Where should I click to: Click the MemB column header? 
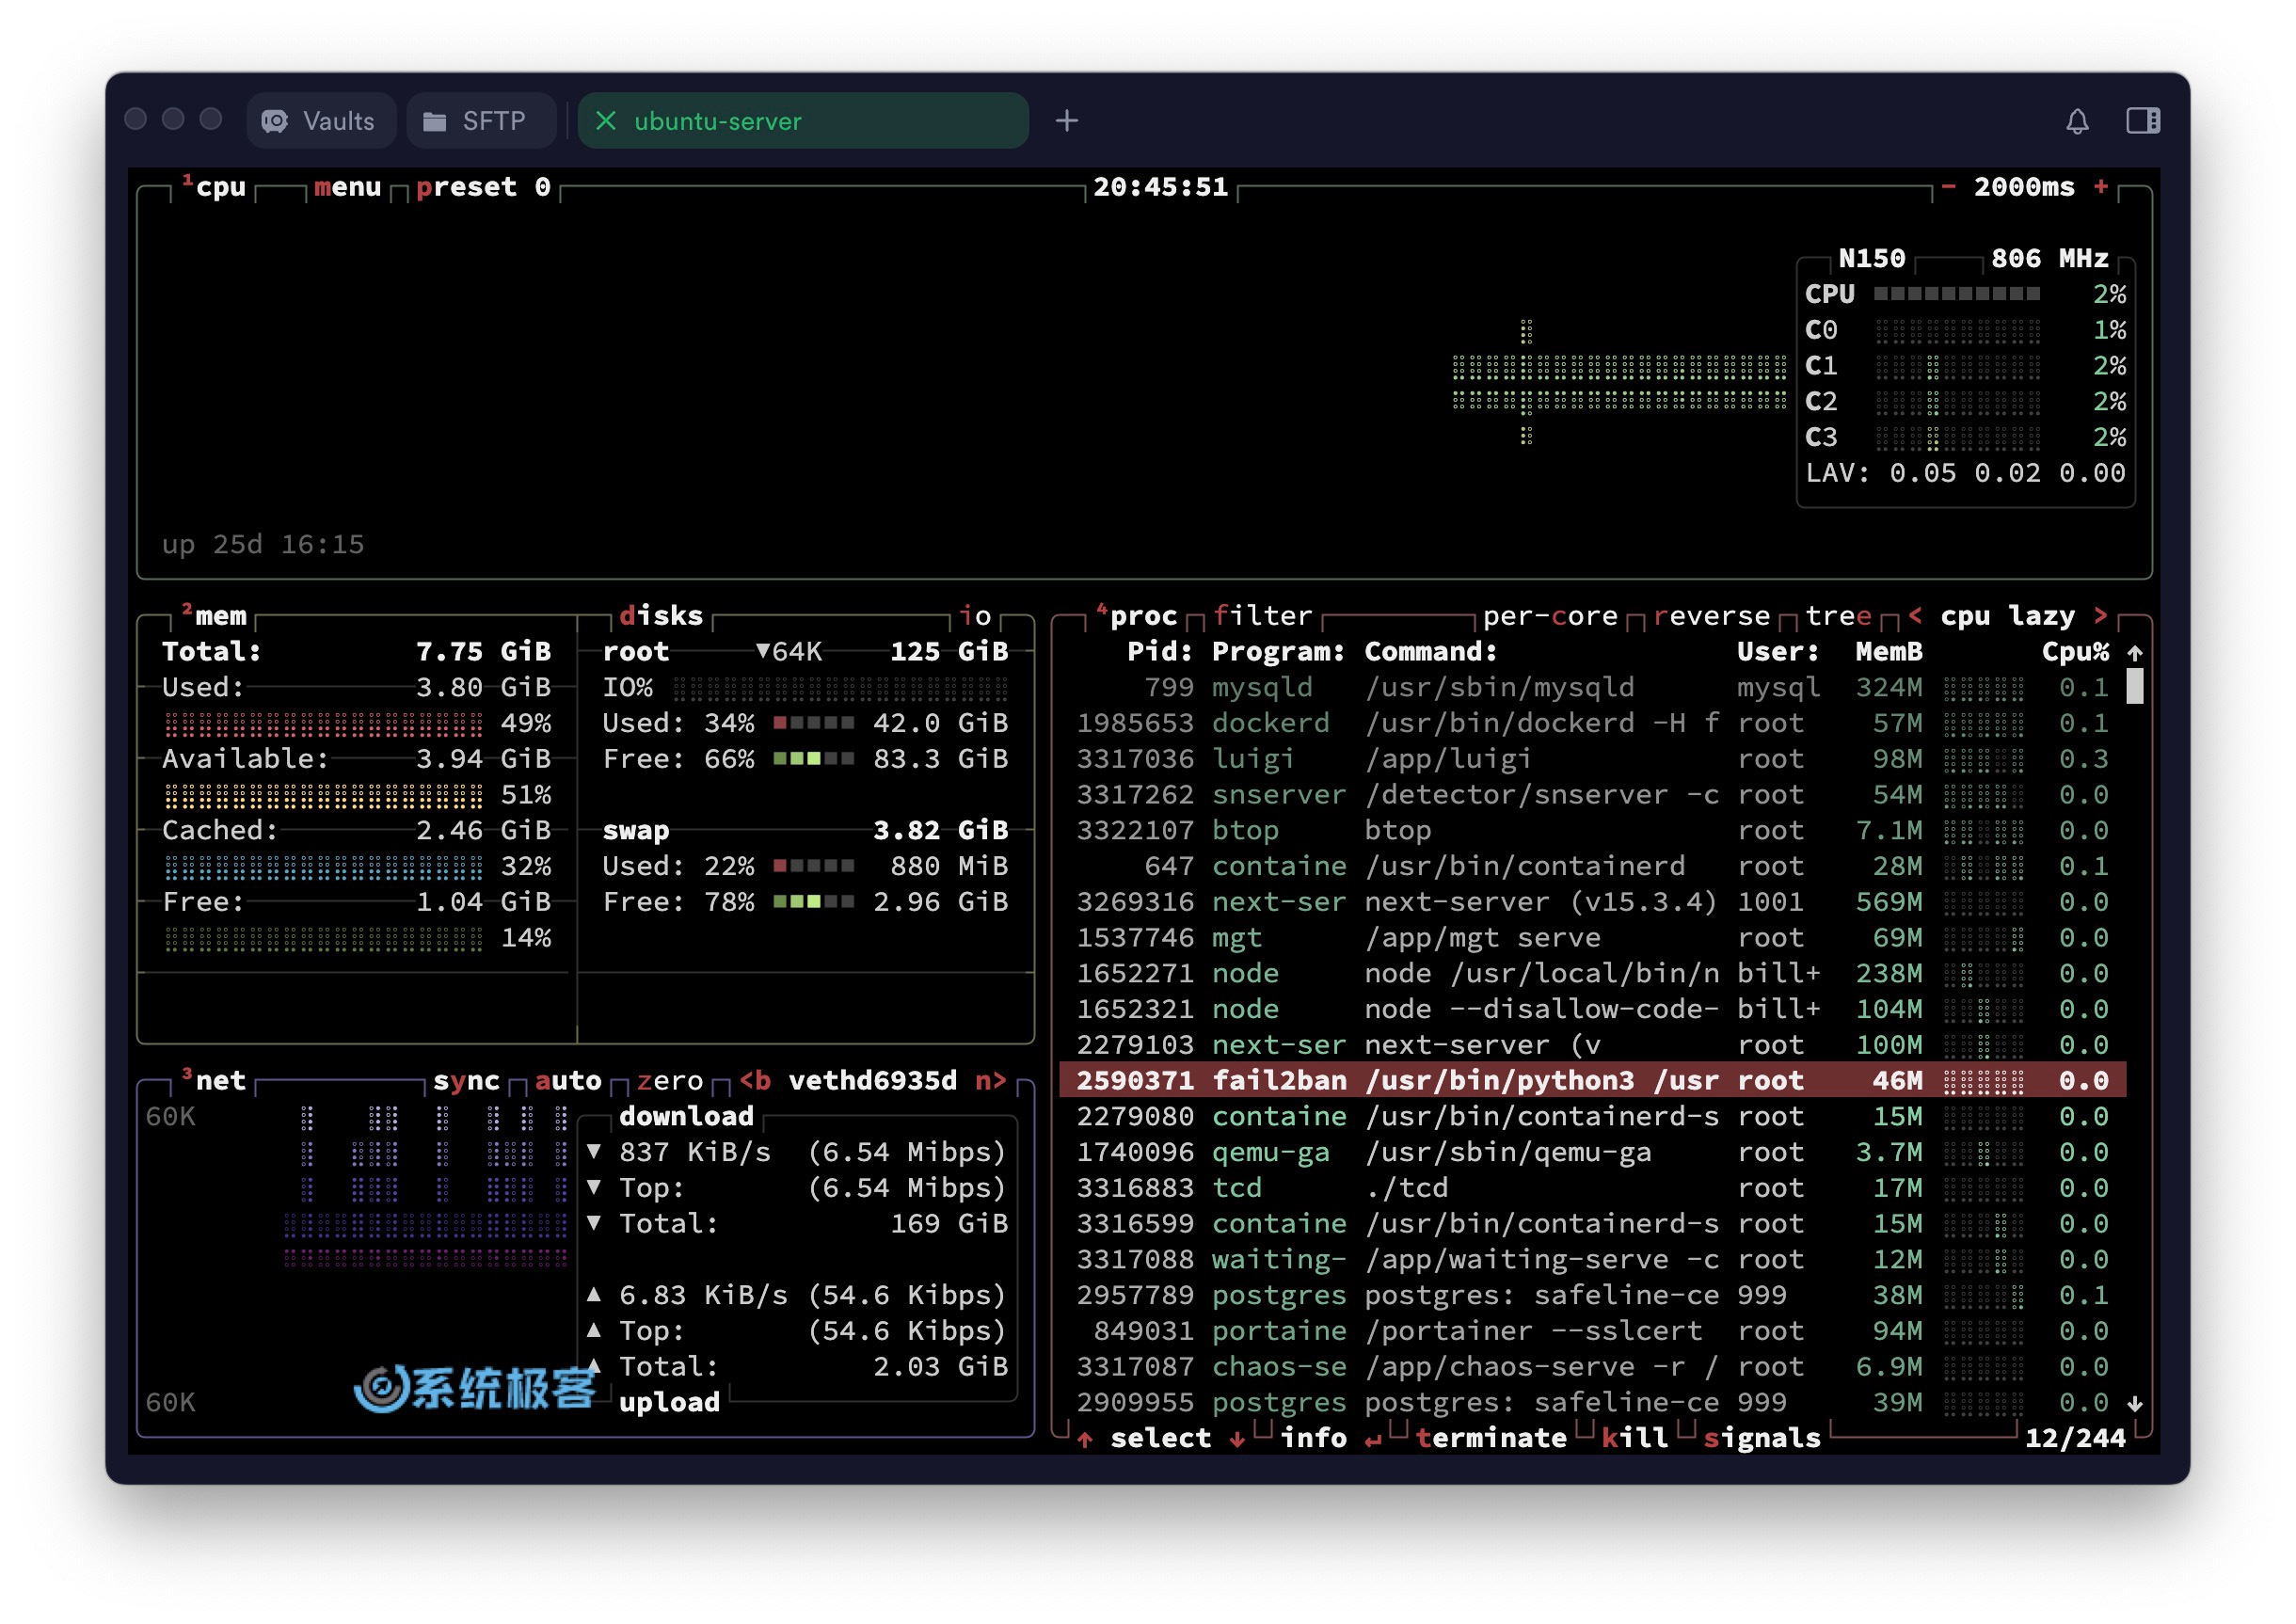click(x=1889, y=651)
